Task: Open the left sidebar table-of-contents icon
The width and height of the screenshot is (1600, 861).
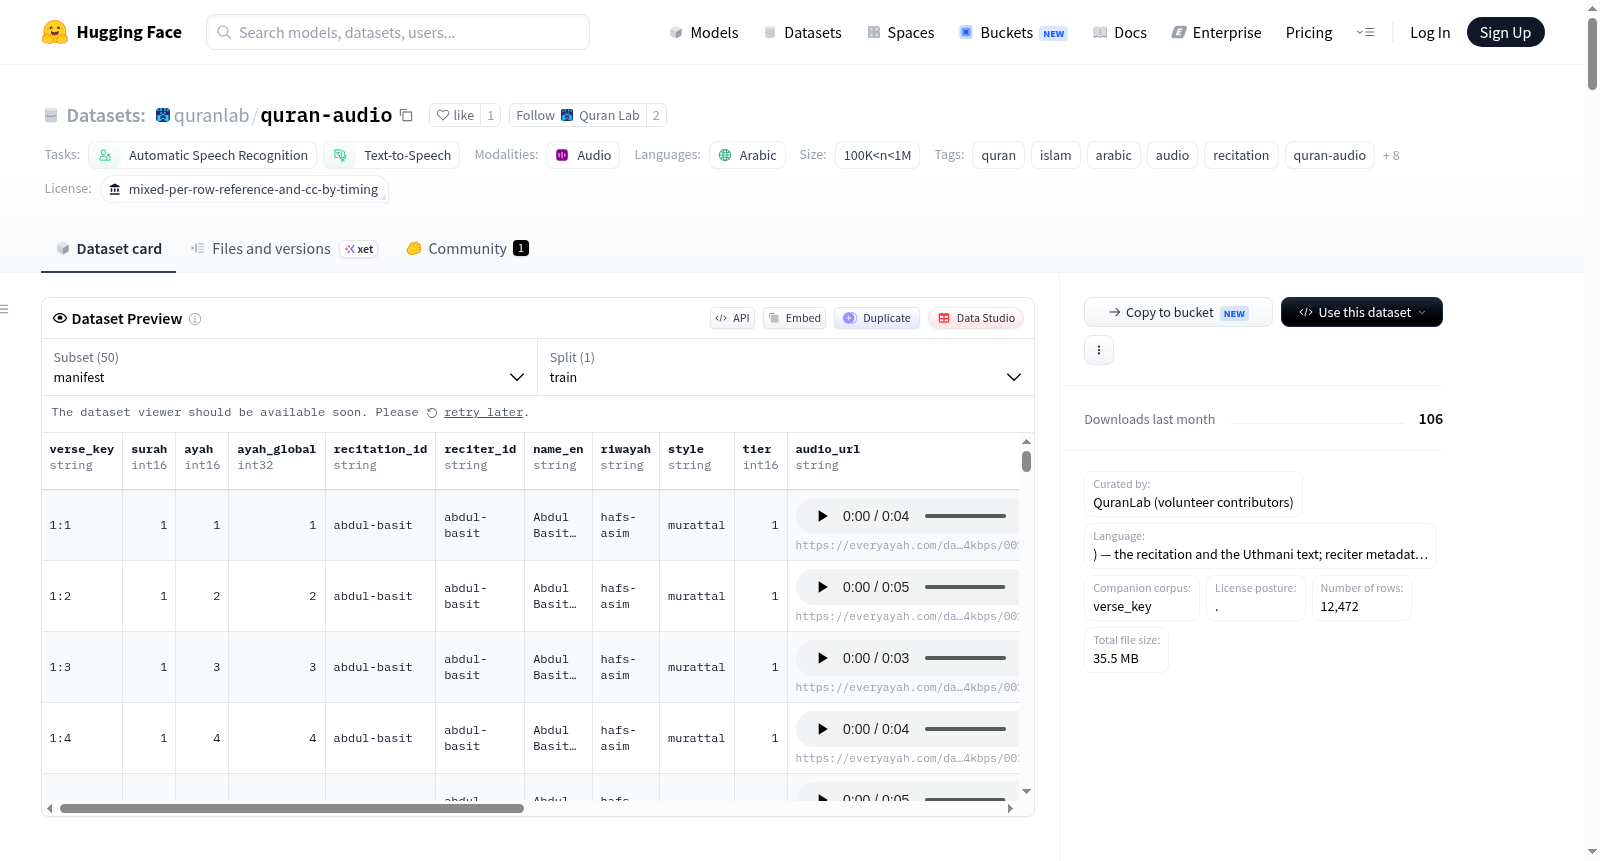Action: coord(5,309)
